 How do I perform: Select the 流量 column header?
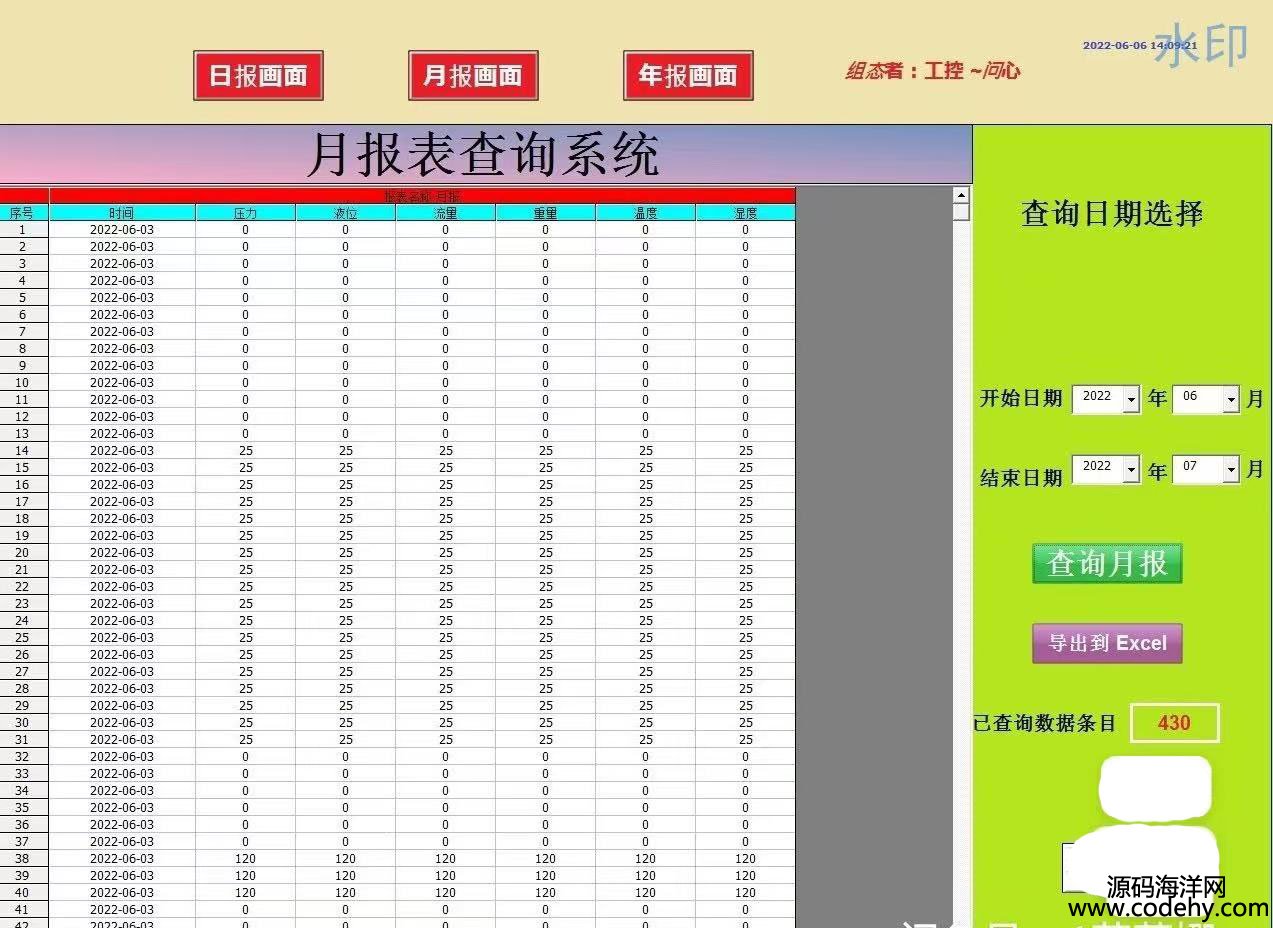[x=446, y=213]
